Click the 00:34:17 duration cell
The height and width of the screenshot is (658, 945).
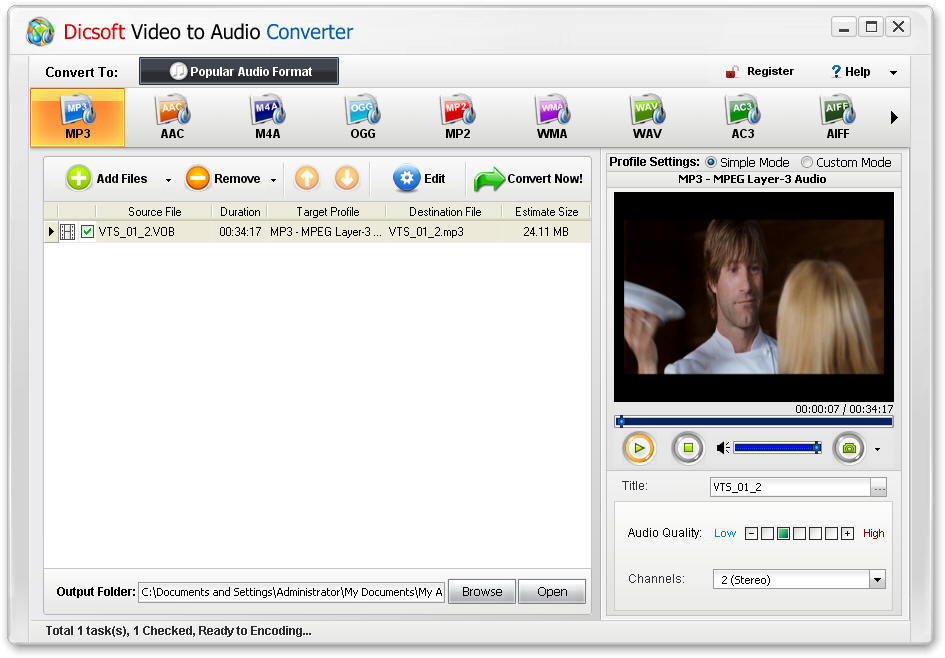(x=240, y=231)
